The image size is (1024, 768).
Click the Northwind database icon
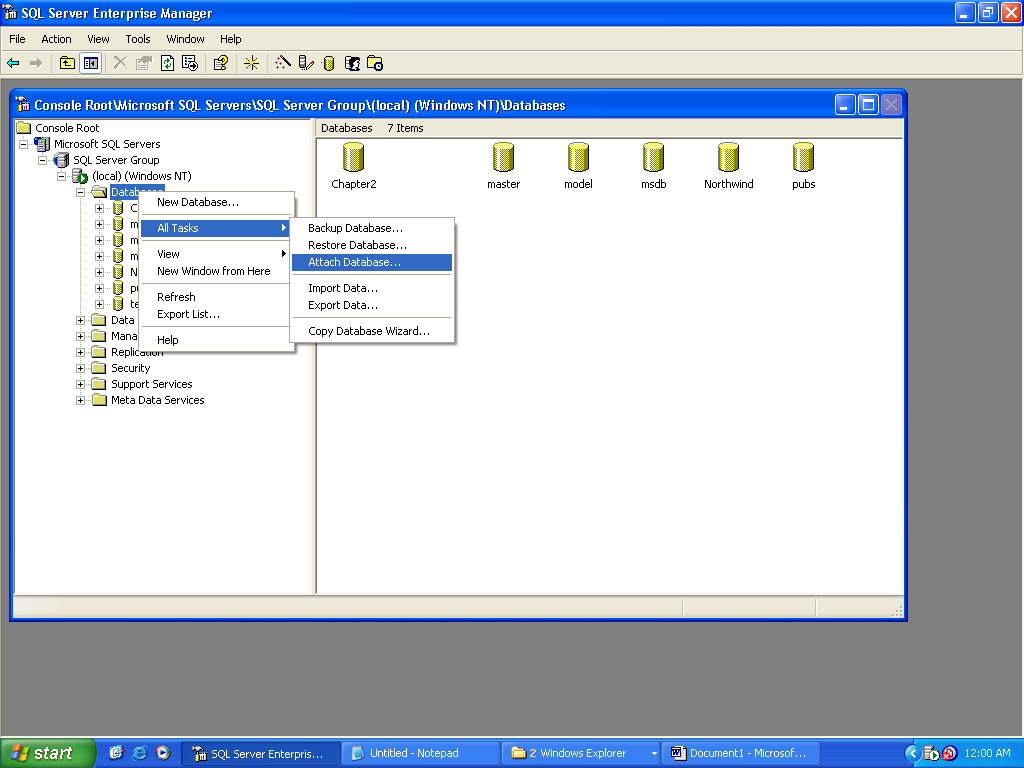pyautogui.click(x=728, y=158)
